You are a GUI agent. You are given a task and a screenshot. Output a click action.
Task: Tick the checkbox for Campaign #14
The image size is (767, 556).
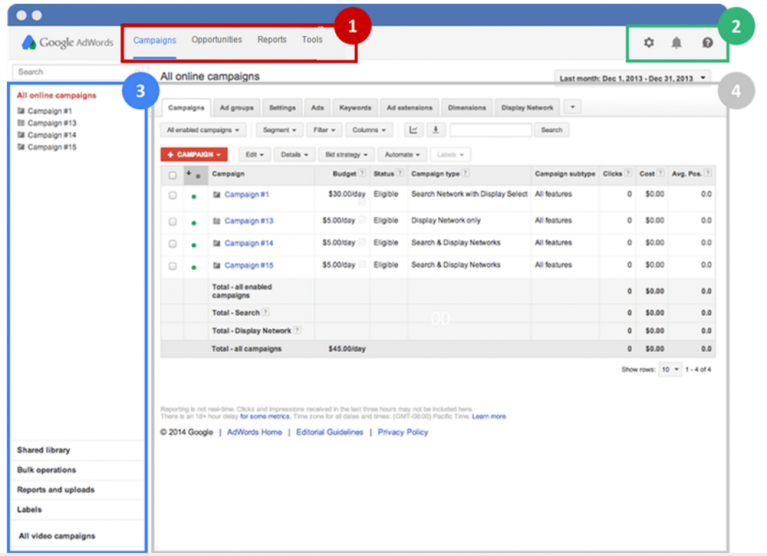point(172,244)
